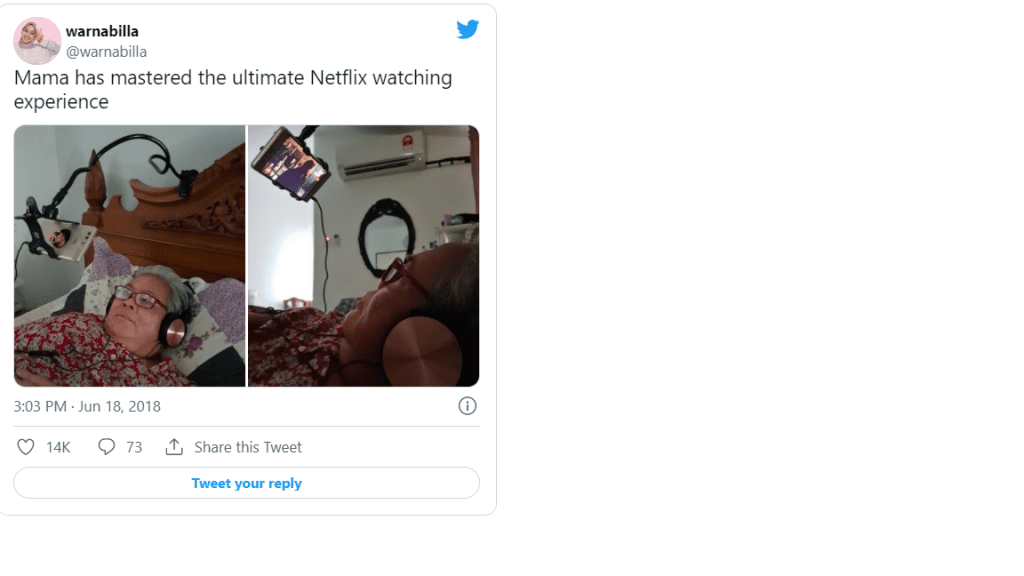Viewport: 1024px width, 576px height.
Task: Open the warnabilla display name
Action: click(x=102, y=31)
